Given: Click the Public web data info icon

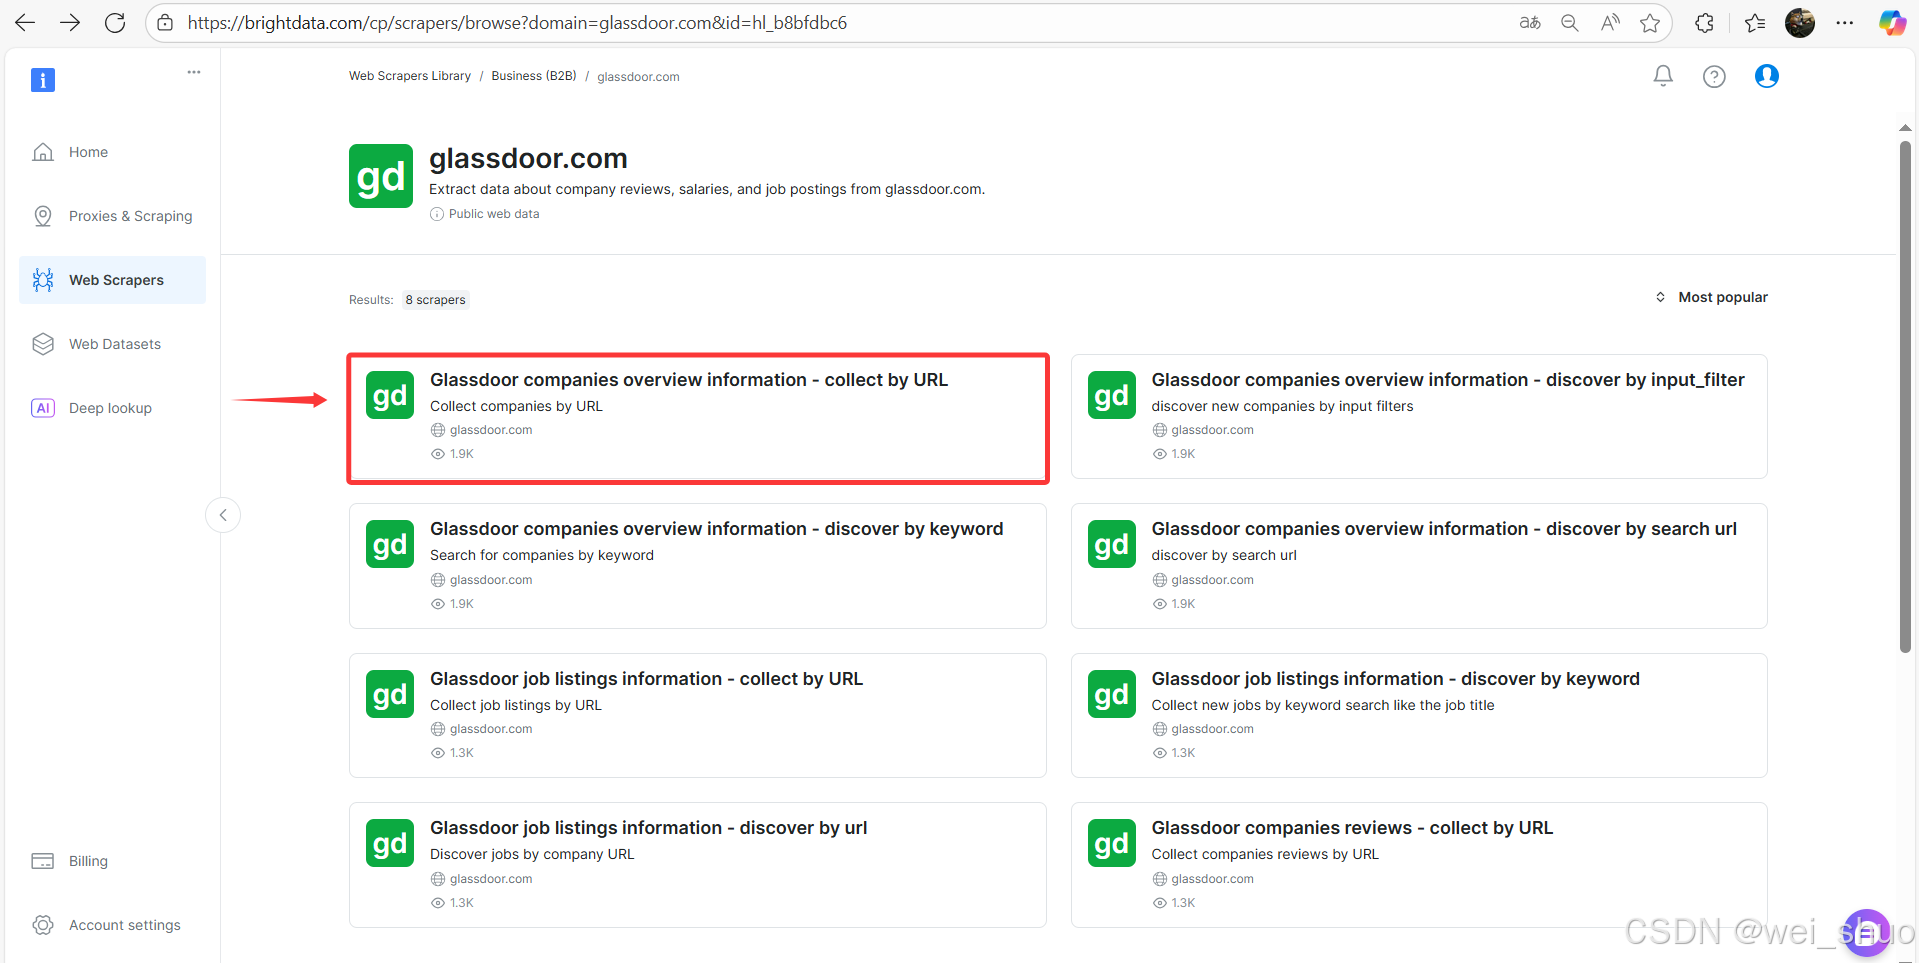Looking at the screenshot, I should [x=437, y=214].
